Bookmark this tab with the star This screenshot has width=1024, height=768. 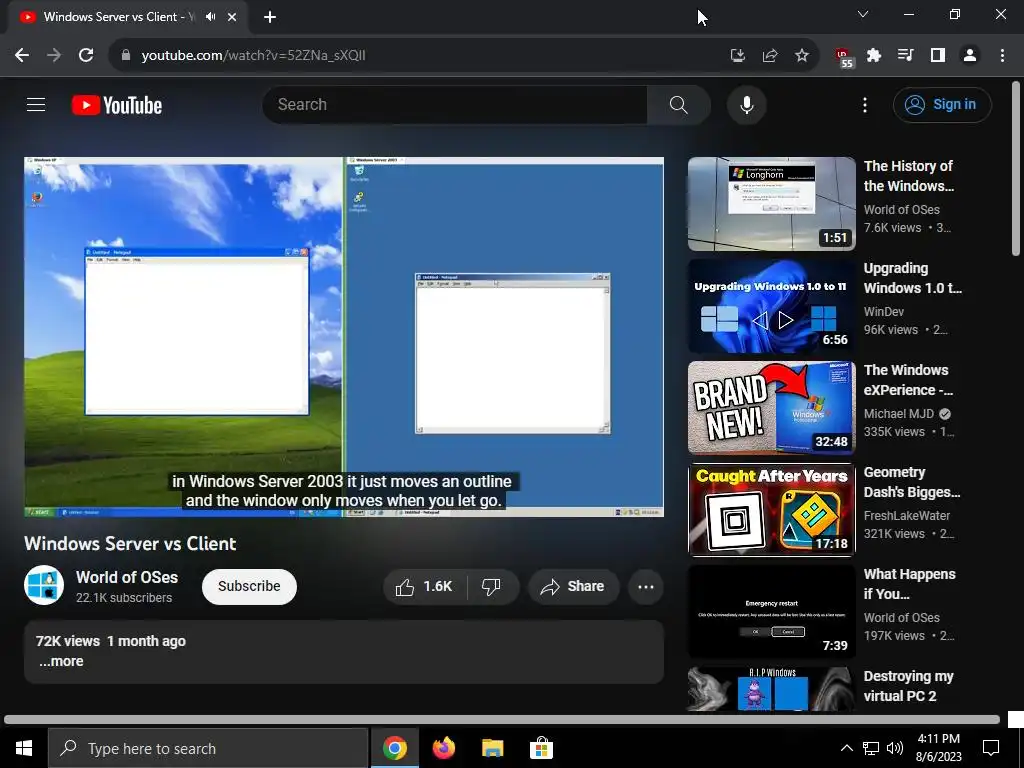tap(802, 56)
